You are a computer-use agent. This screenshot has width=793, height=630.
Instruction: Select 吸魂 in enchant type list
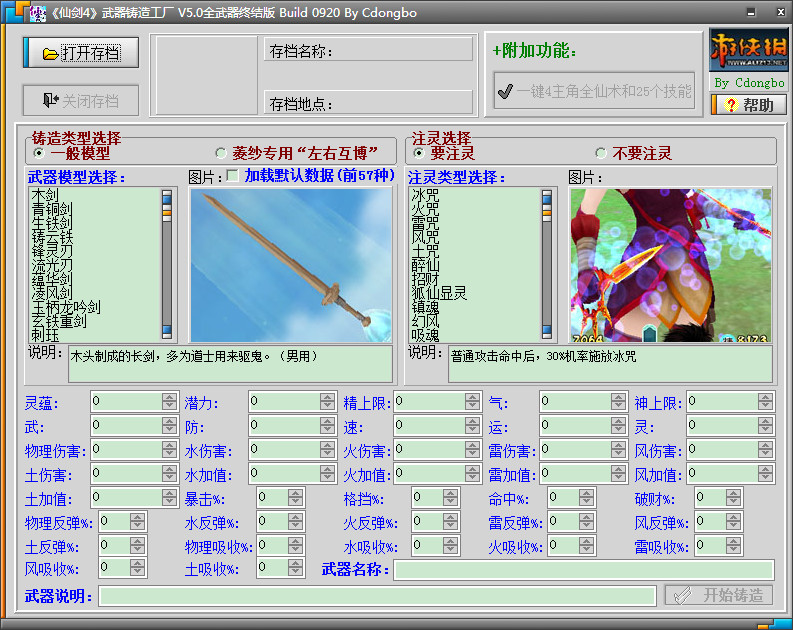(425, 335)
